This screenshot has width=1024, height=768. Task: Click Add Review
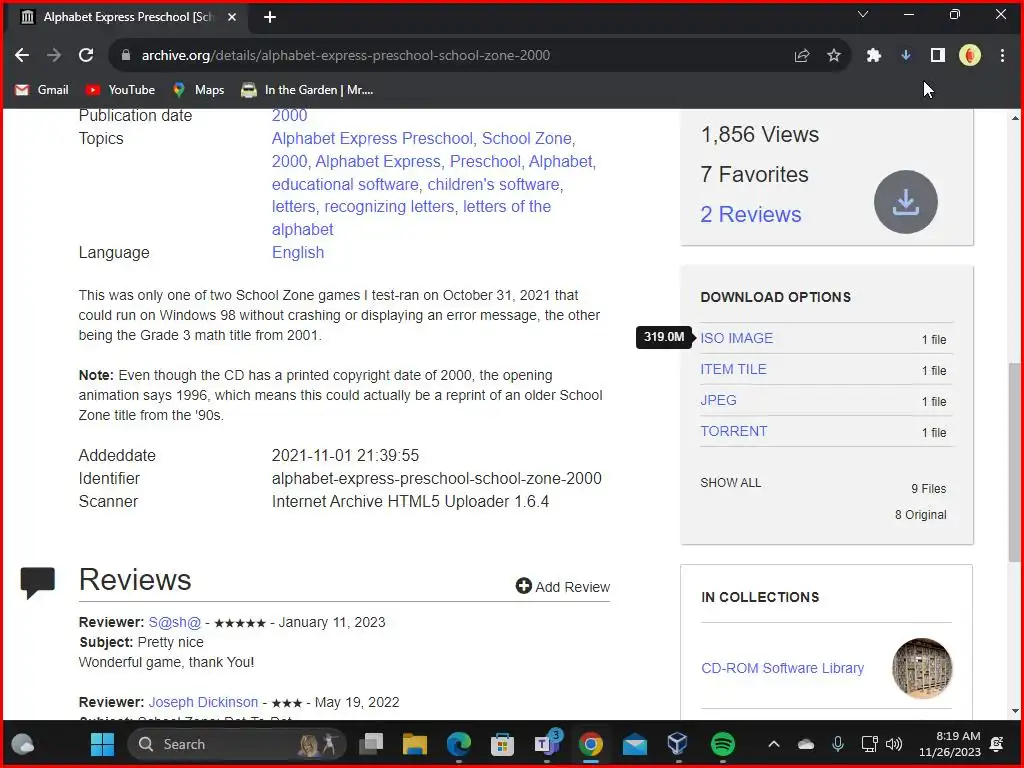click(x=563, y=586)
